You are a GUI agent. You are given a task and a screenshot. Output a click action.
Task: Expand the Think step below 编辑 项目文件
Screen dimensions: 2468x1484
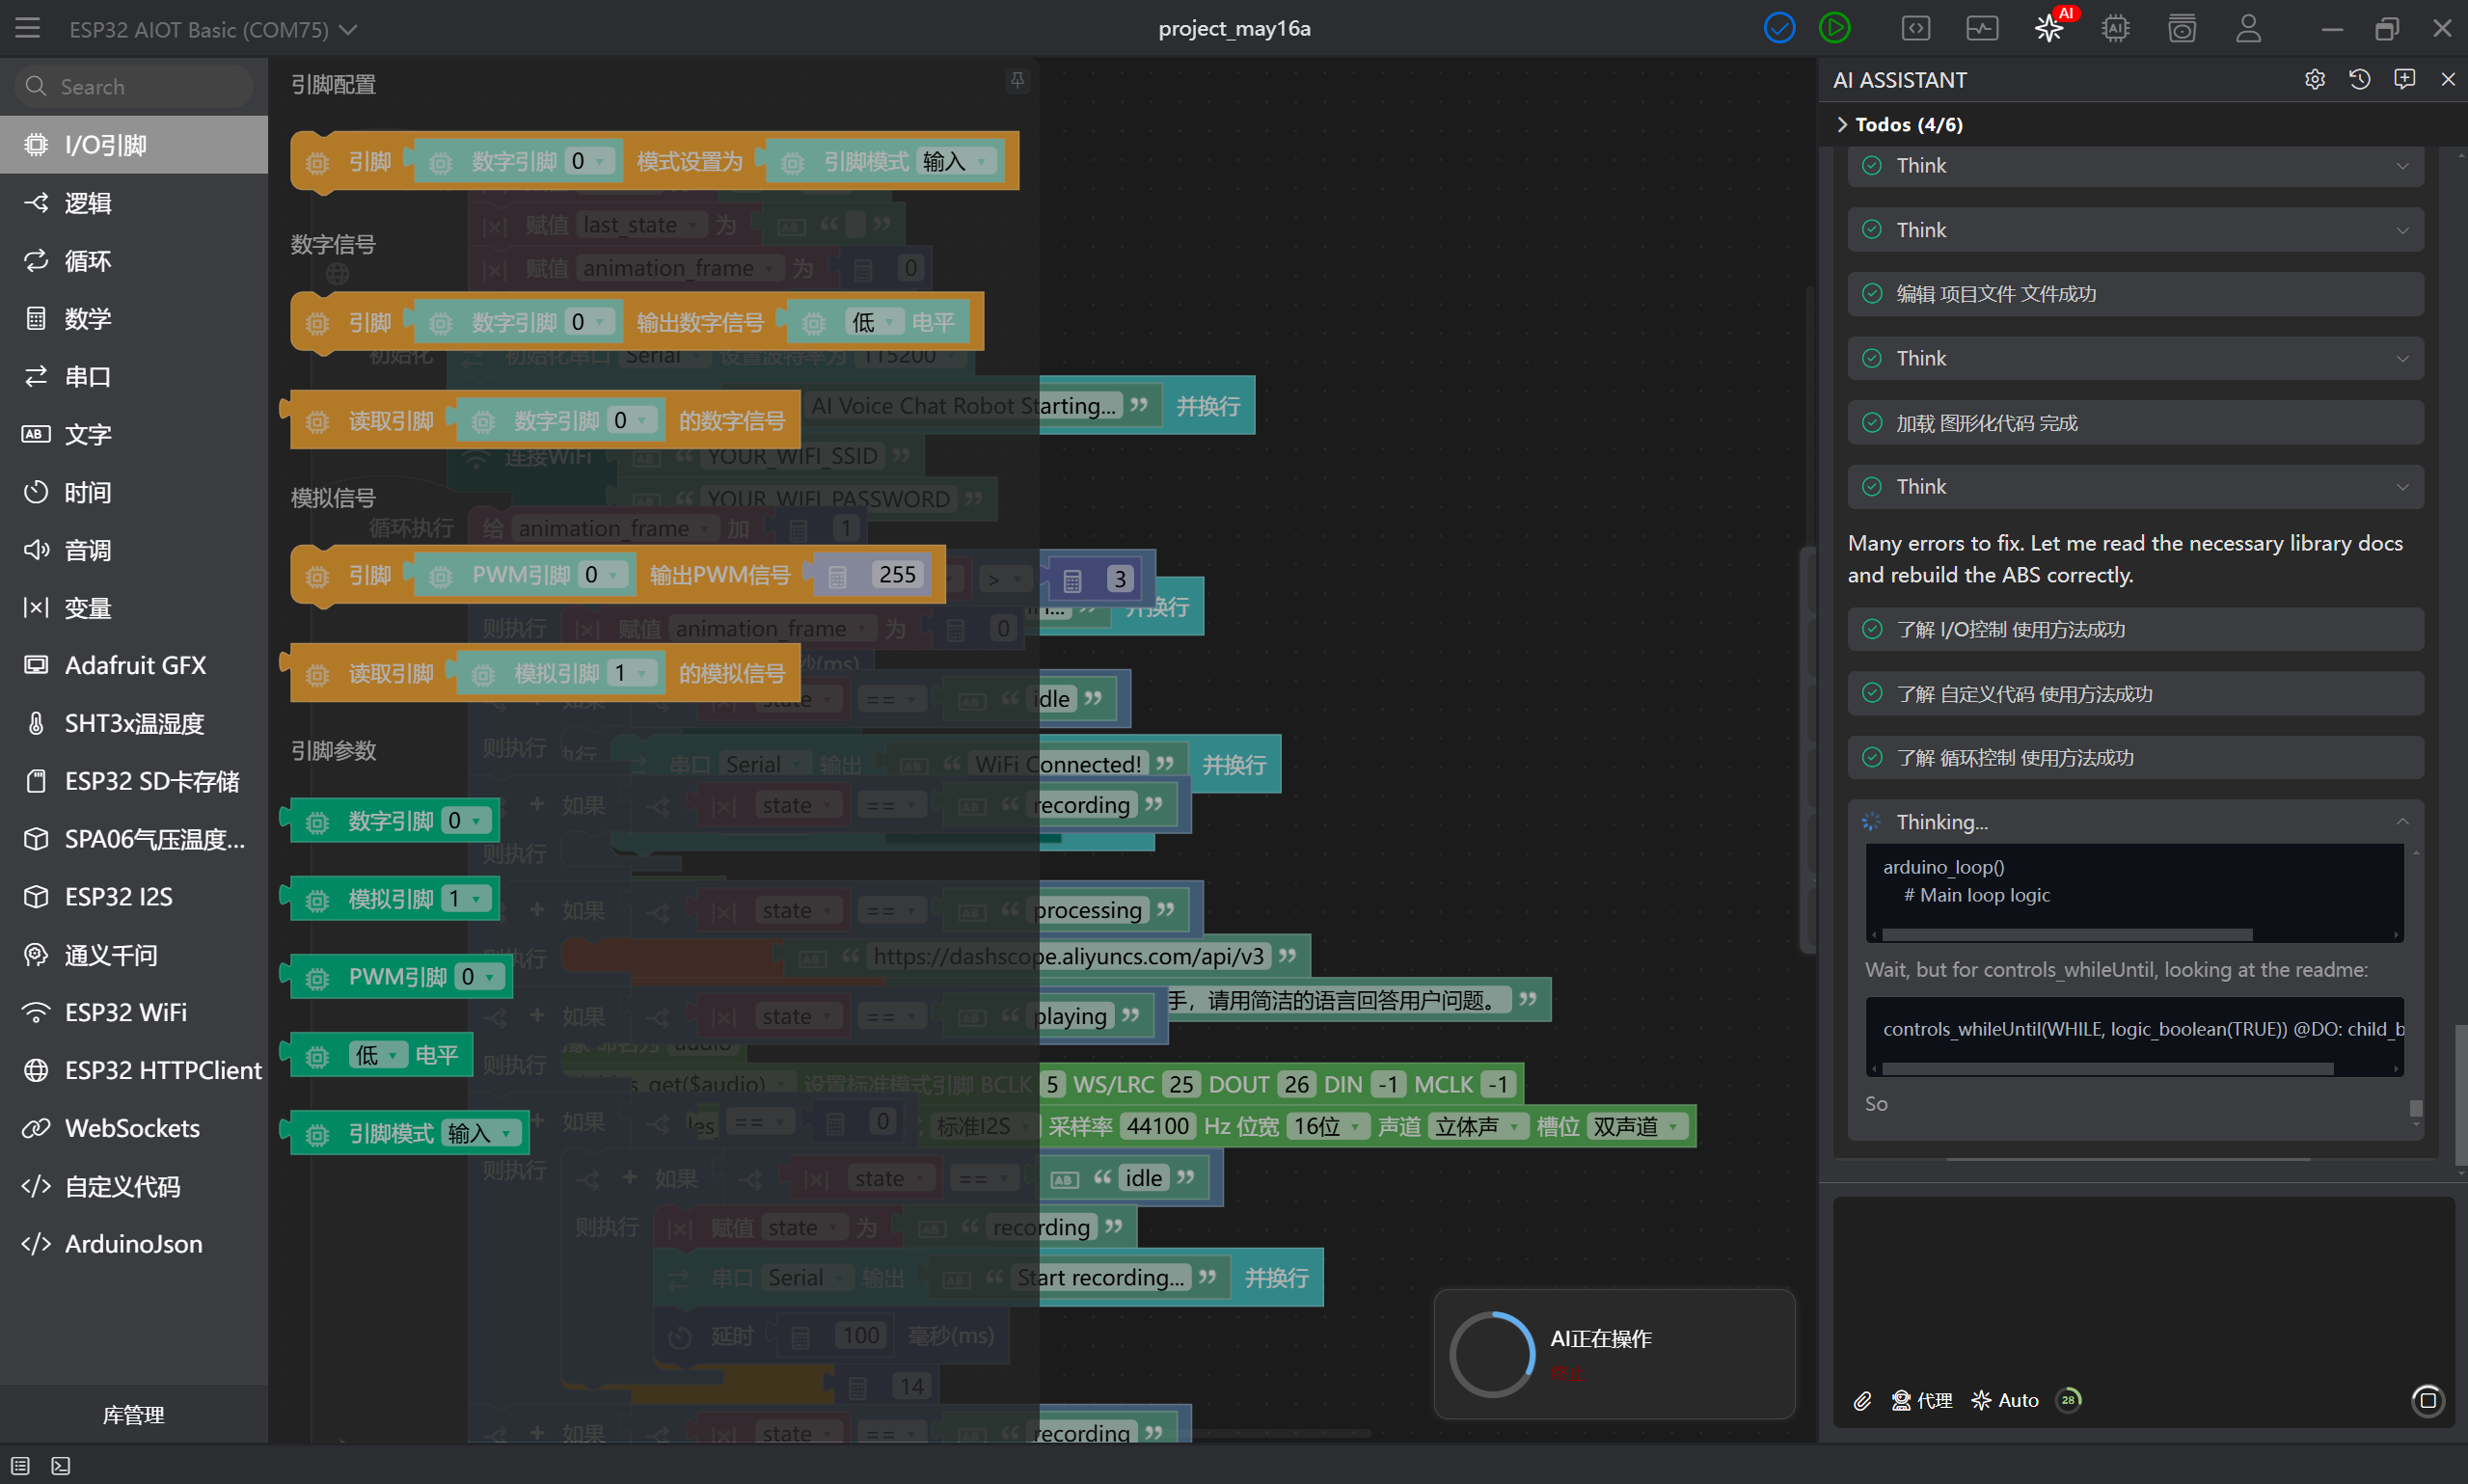2135,358
